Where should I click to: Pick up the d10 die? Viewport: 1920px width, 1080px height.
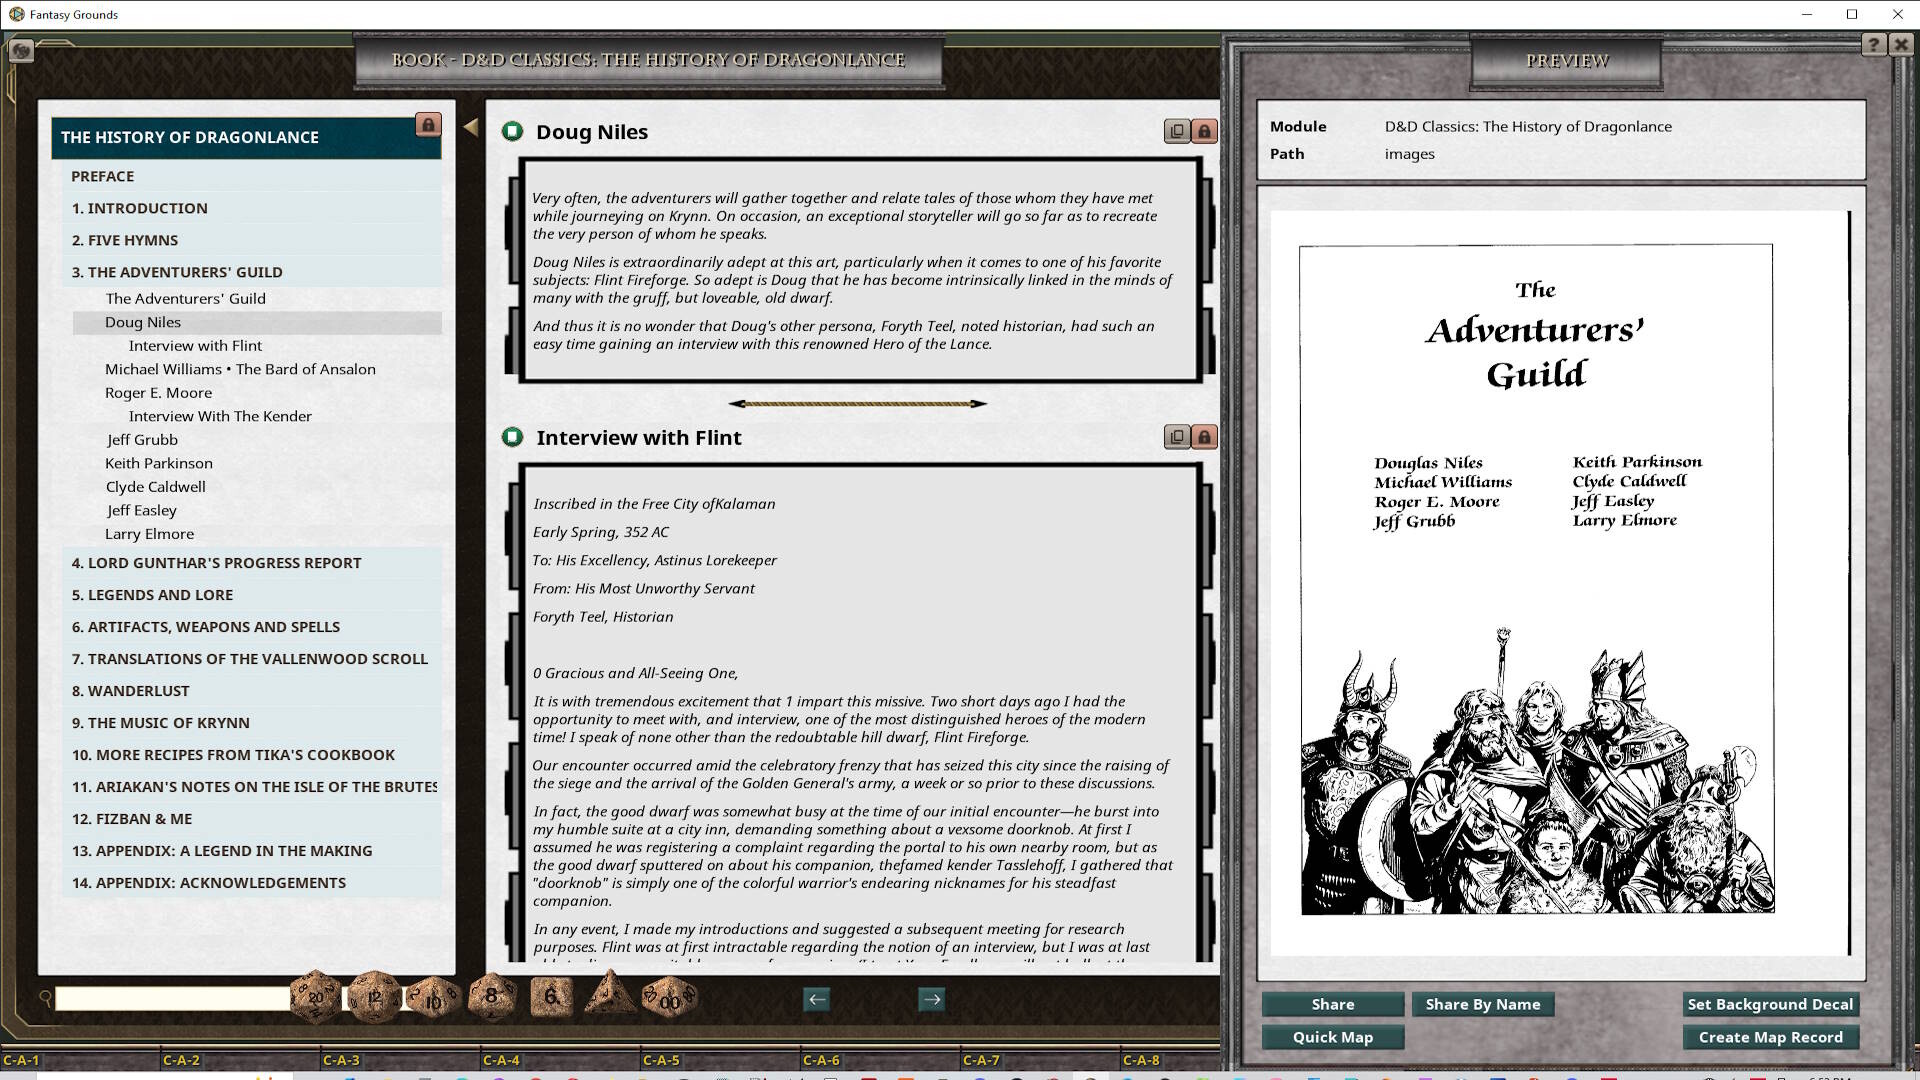(433, 998)
